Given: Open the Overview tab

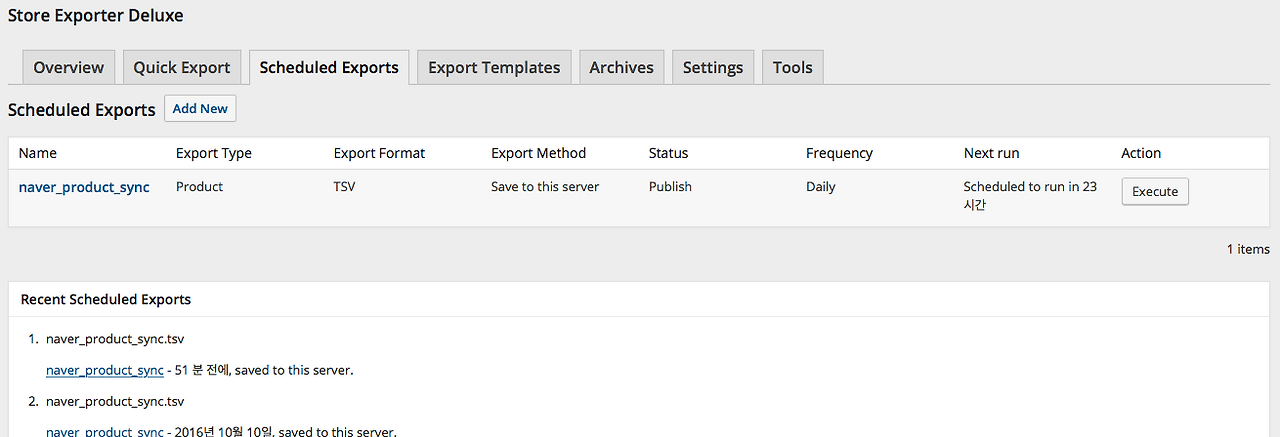Looking at the screenshot, I should point(69,68).
